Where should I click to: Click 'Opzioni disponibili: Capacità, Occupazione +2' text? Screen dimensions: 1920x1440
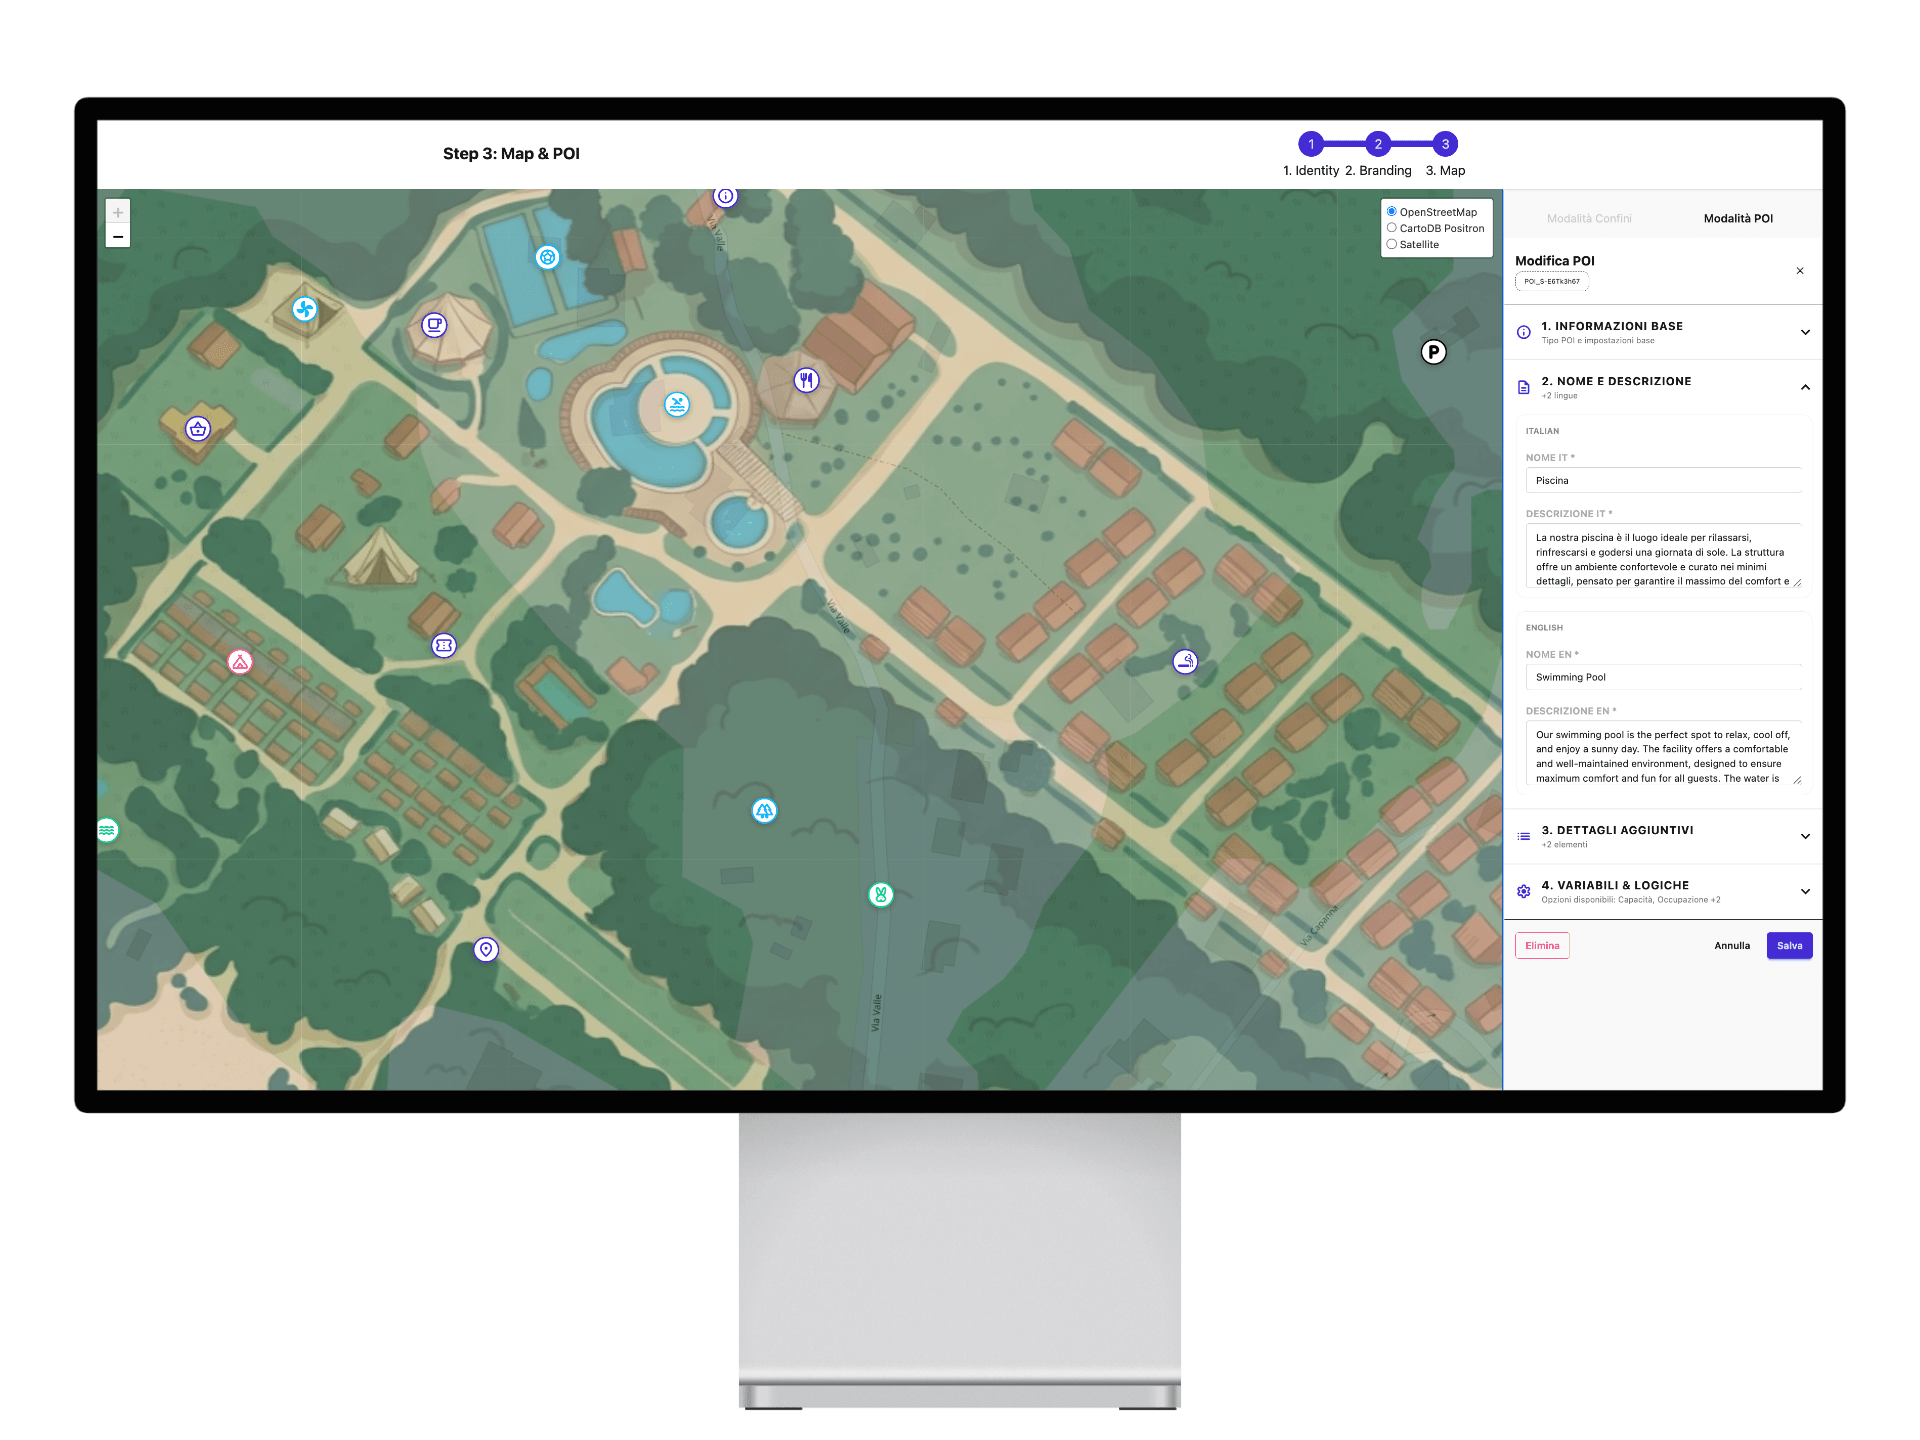(1630, 900)
